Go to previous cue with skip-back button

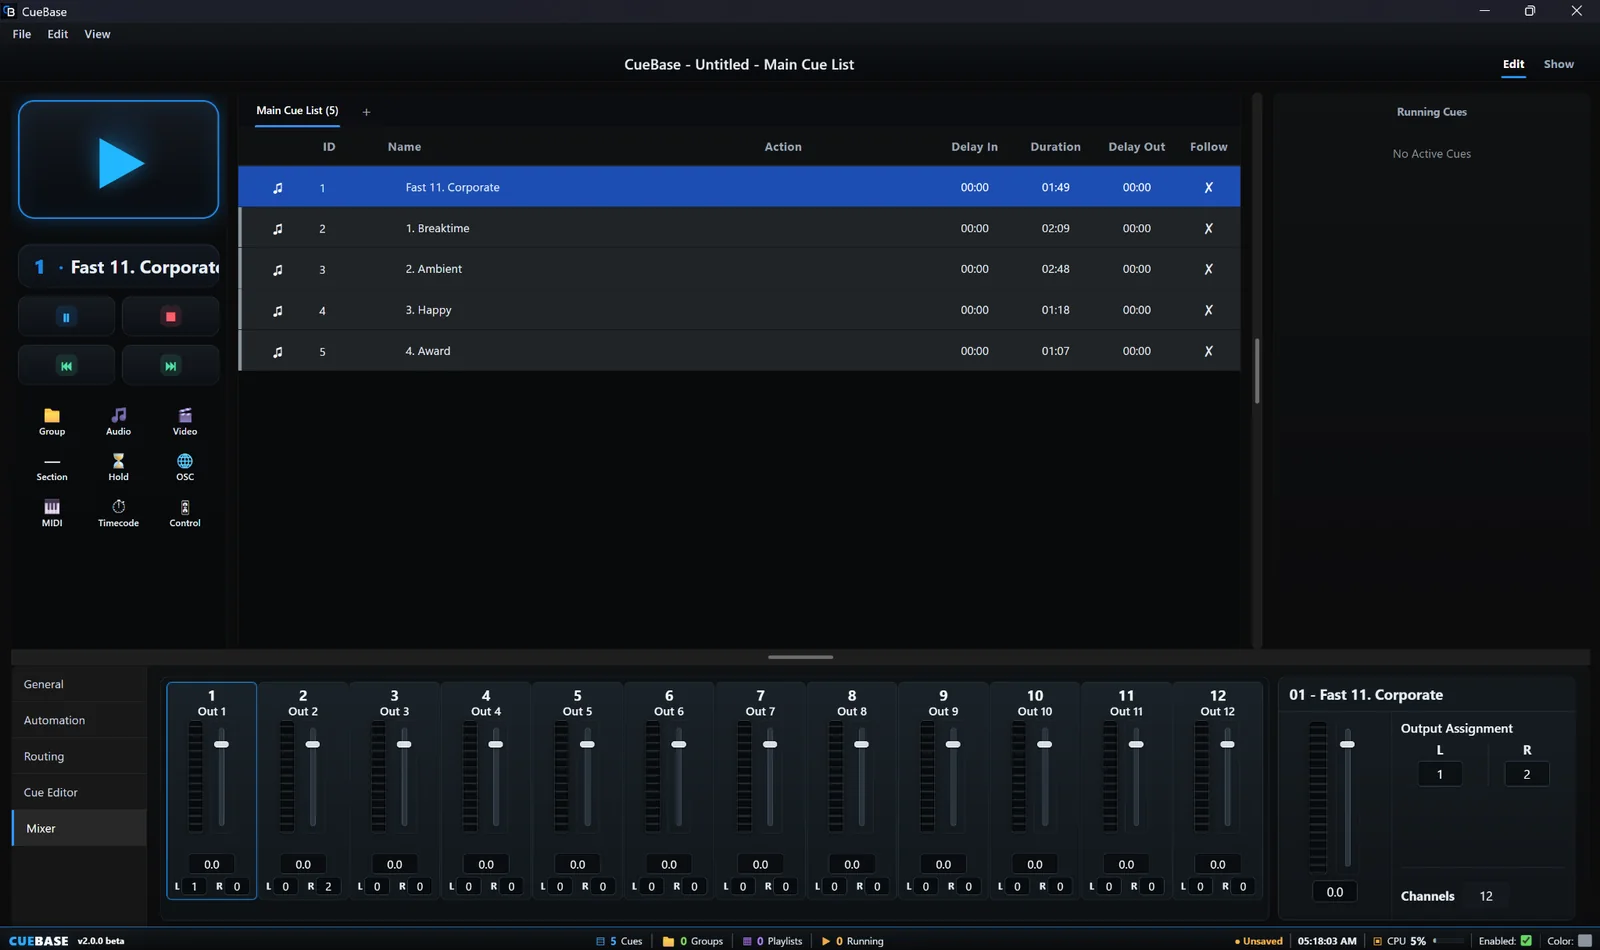66,366
